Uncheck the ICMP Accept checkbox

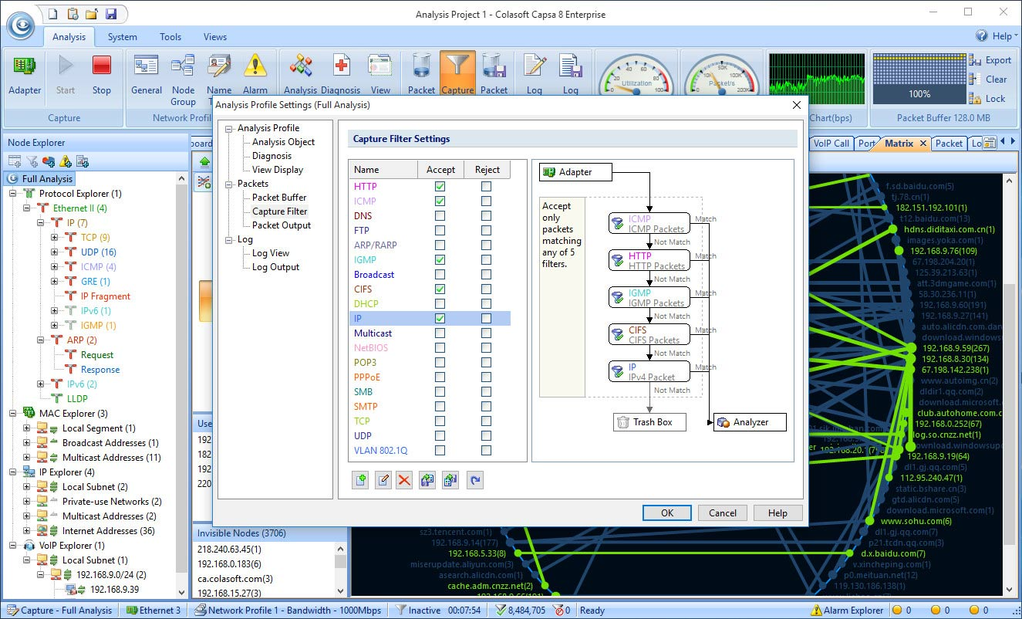[x=440, y=201]
